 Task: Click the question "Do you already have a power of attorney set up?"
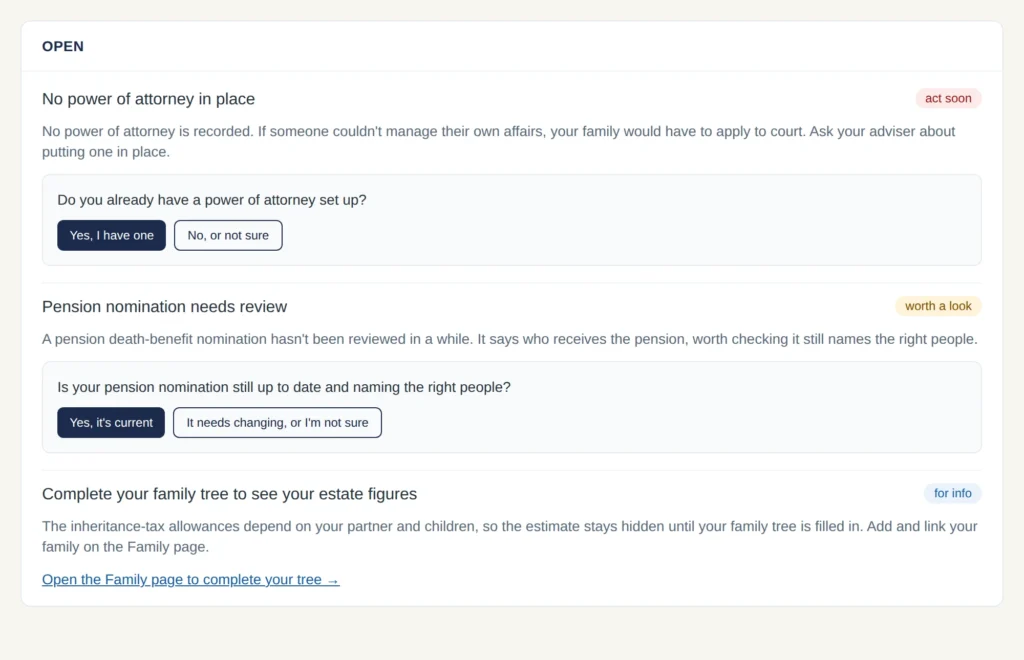point(212,200)
